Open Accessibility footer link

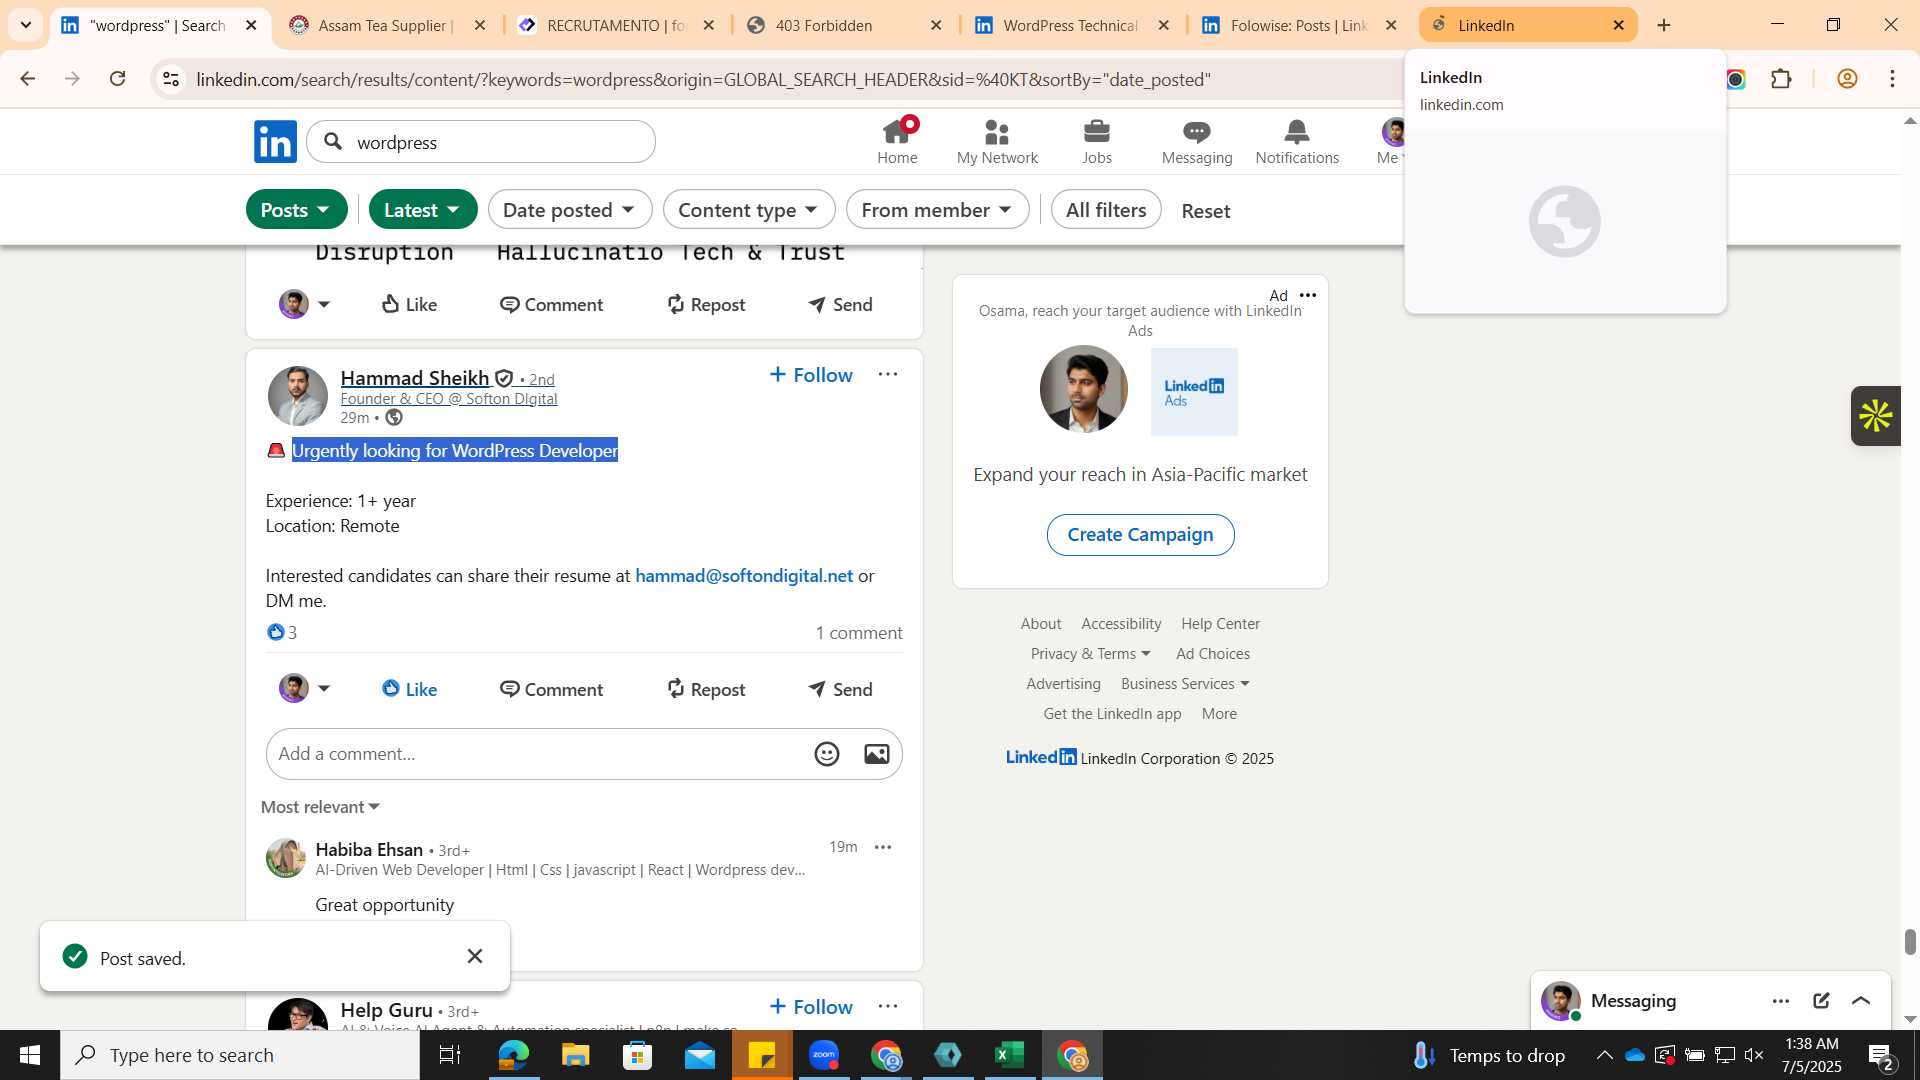[x=1121, y=623]
